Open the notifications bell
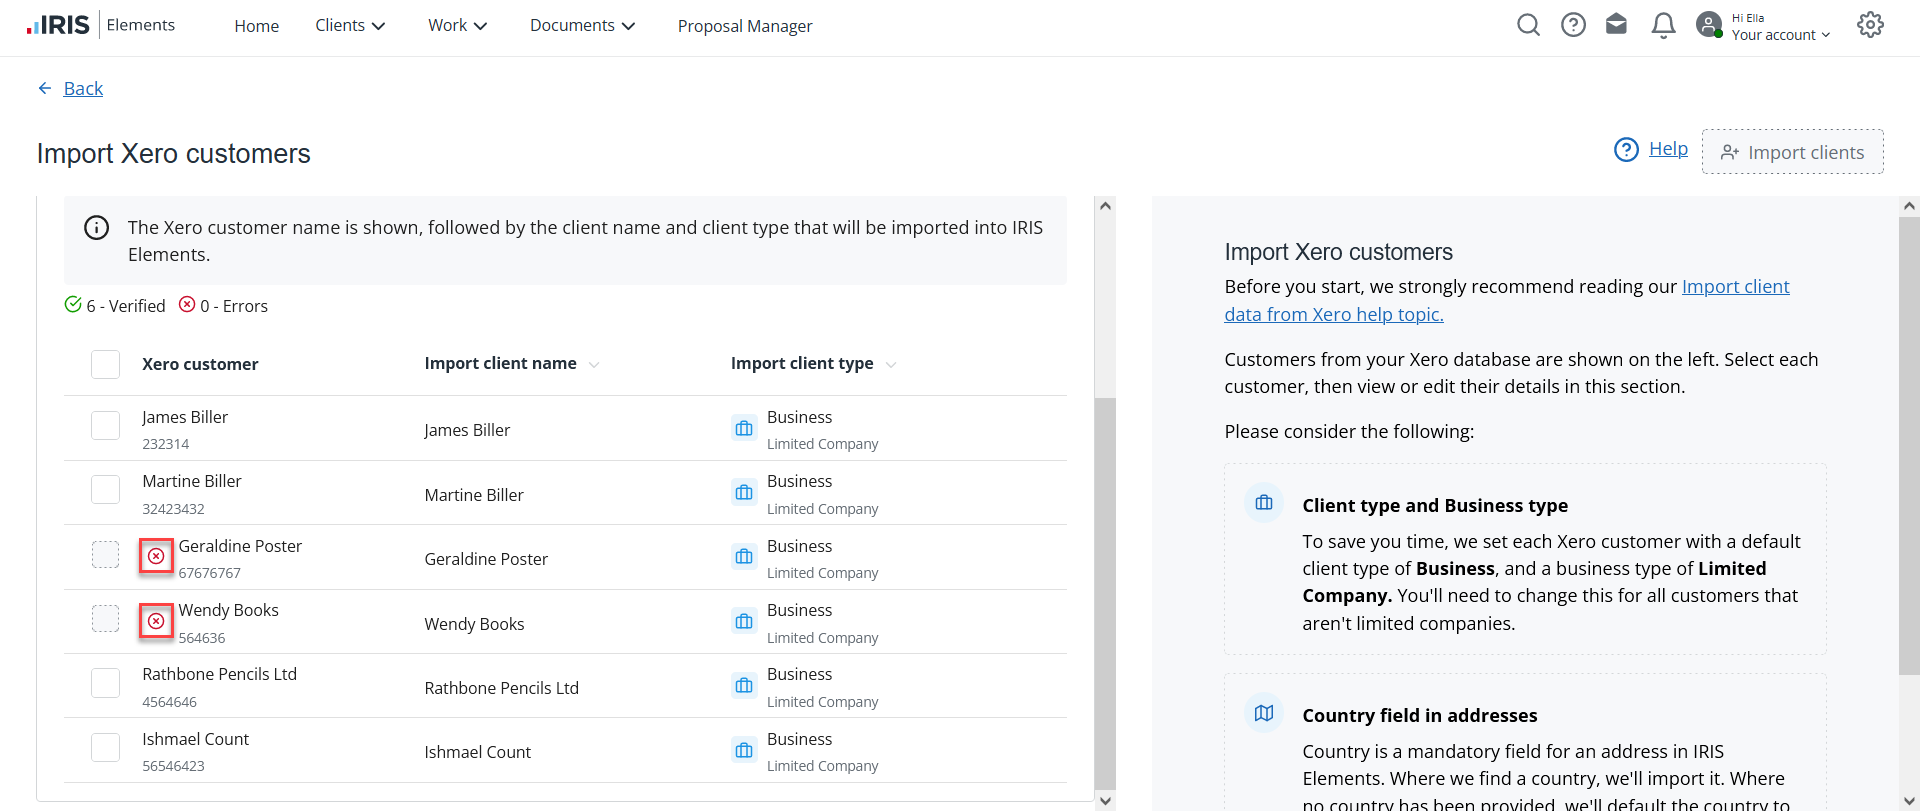The height and width of the screenshot is (811, 1920). (x=1663, y=25)
